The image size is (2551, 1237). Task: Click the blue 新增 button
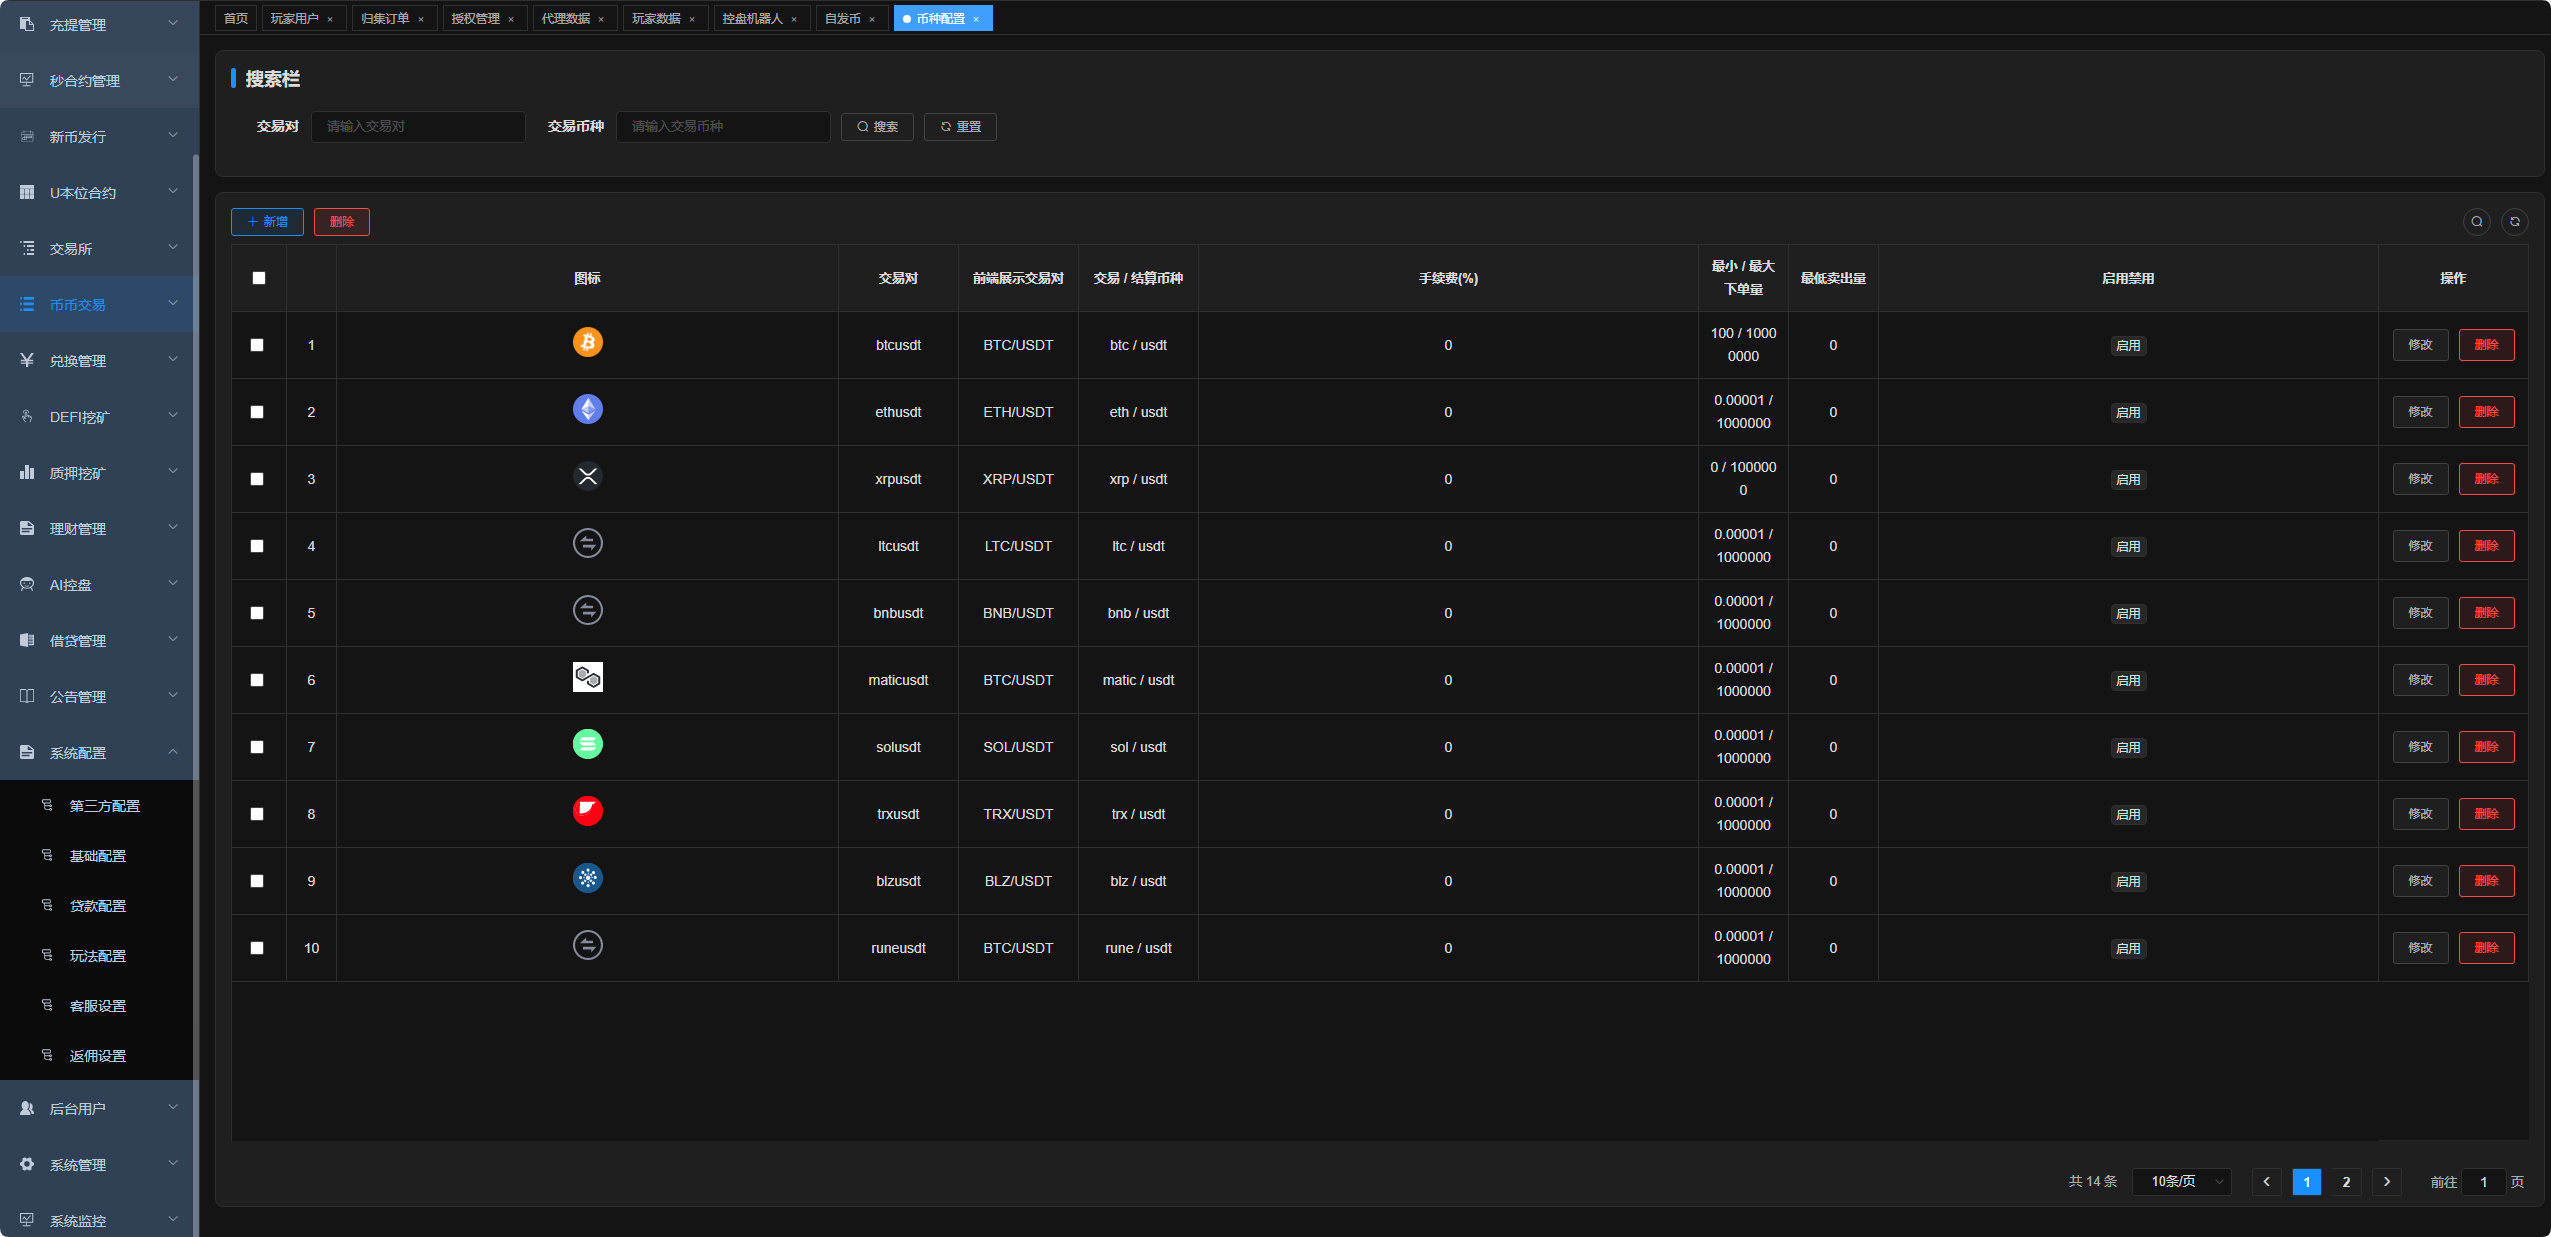[x=267, y=222]
